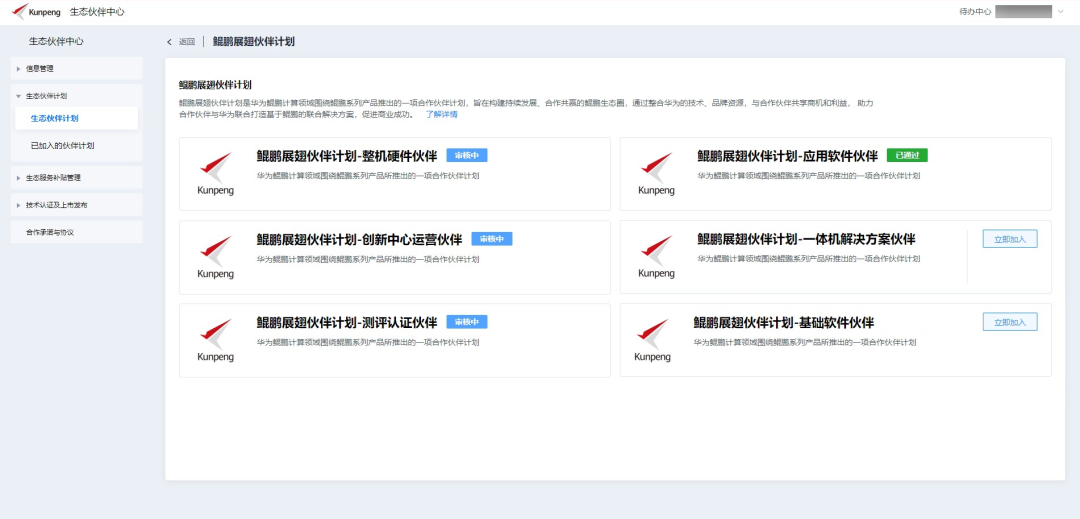
Task: Open 待办中心 in the header
Action: pos(975,12)
